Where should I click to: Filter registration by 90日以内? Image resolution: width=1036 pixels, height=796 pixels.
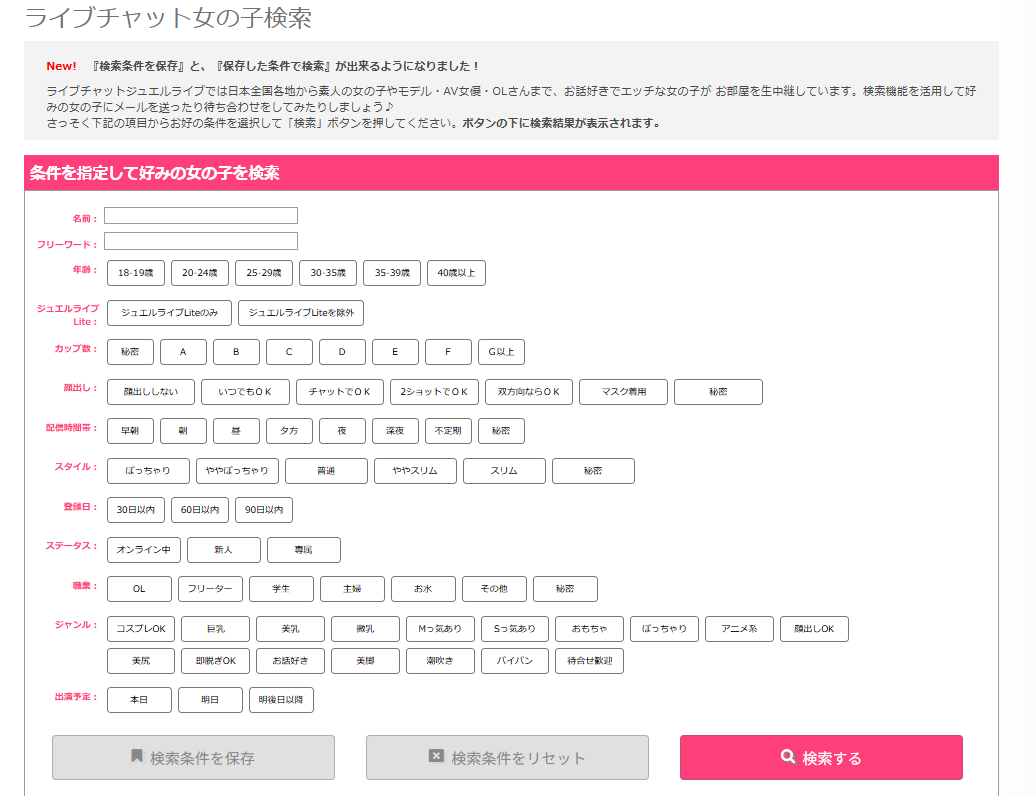pyautogui.click(x=264, y=510)
